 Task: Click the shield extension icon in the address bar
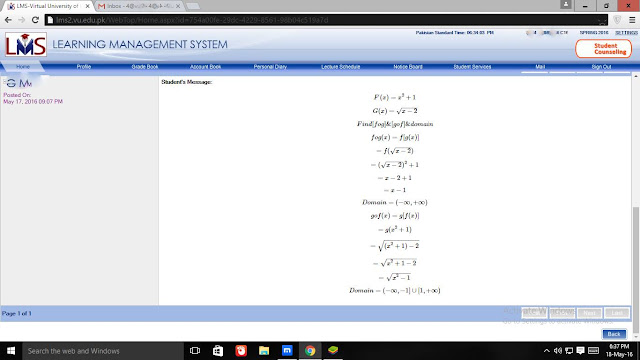(617, 20)
